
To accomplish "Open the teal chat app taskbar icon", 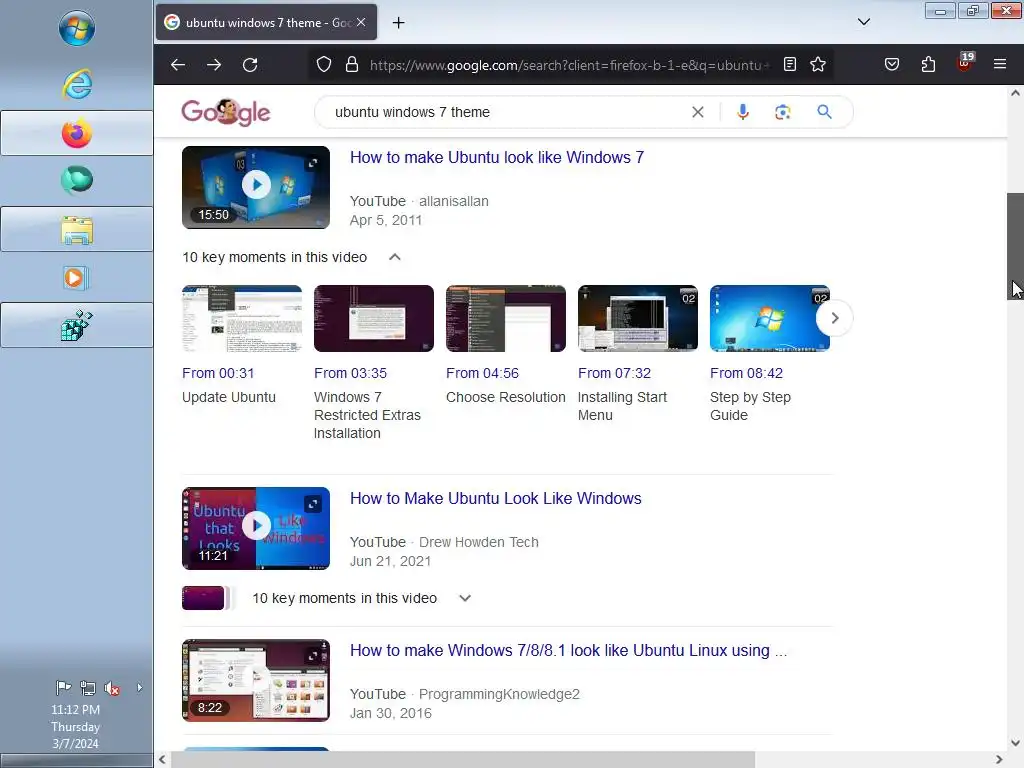I will point(76,181).
